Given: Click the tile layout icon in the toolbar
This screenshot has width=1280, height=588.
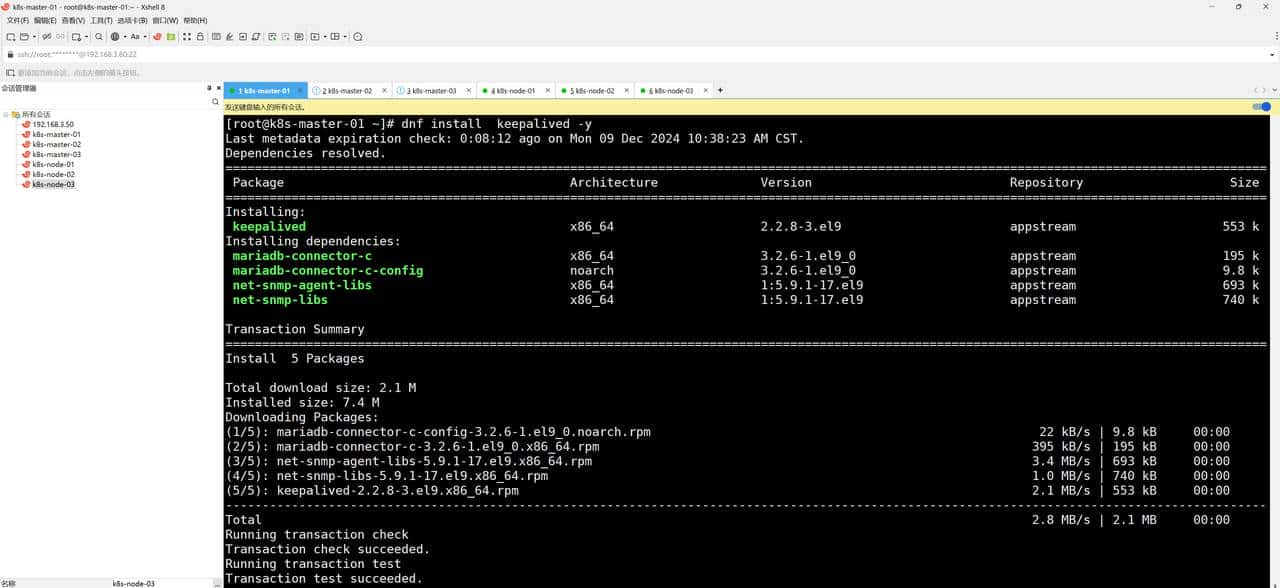Looking at the screenshot, I should [334, 36].
